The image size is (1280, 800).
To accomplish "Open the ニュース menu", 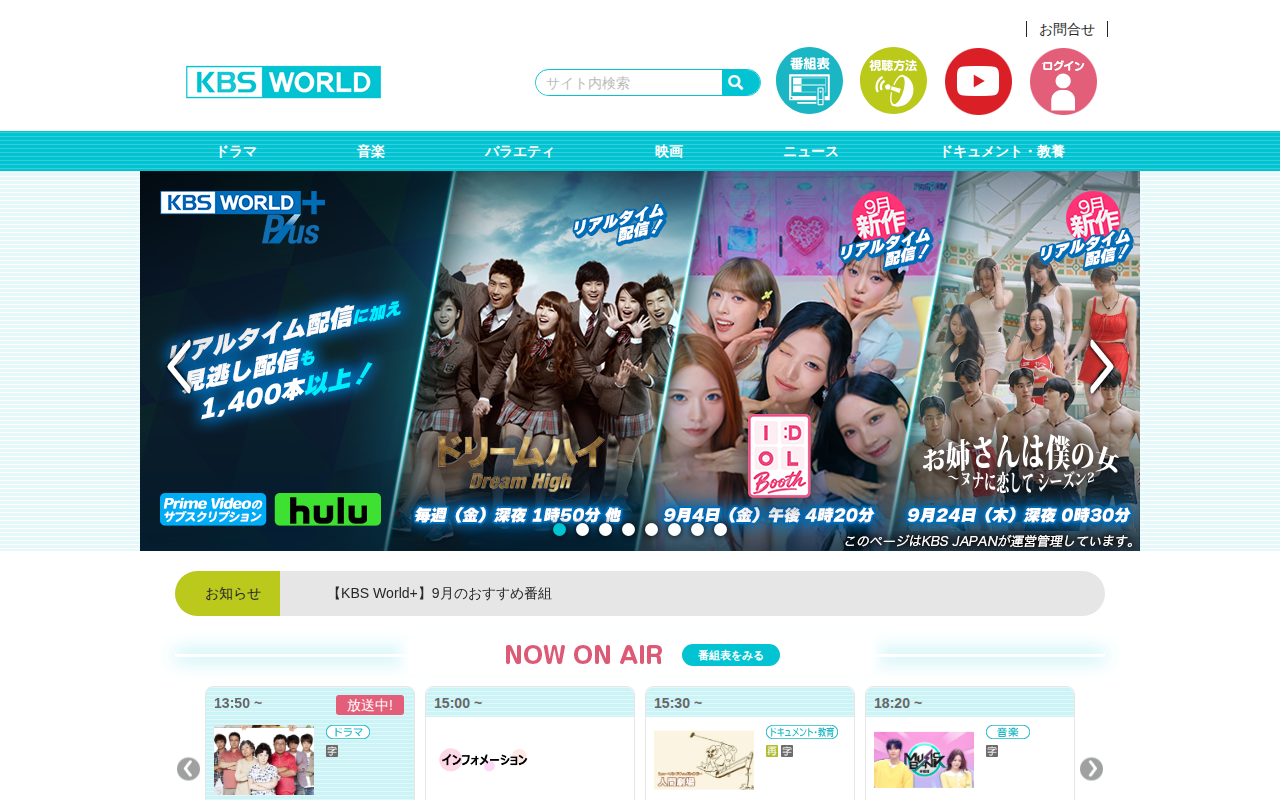I will pyautogui.click(x=811, y=151).
